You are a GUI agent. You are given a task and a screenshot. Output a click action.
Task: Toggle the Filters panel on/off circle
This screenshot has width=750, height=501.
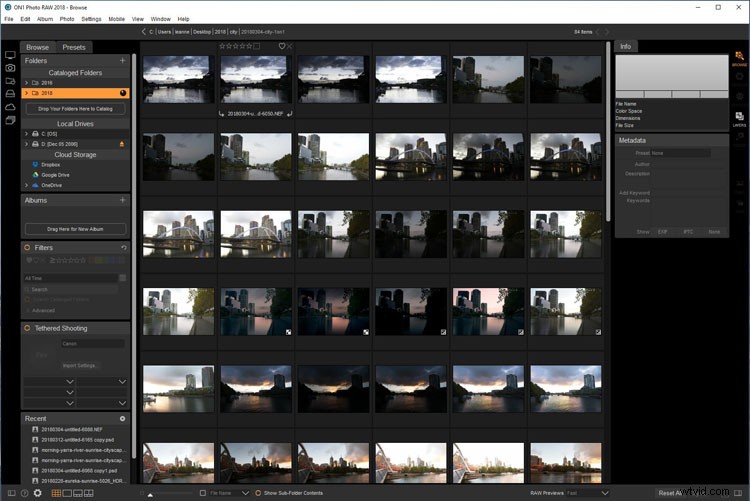click(x=27, y=247)
